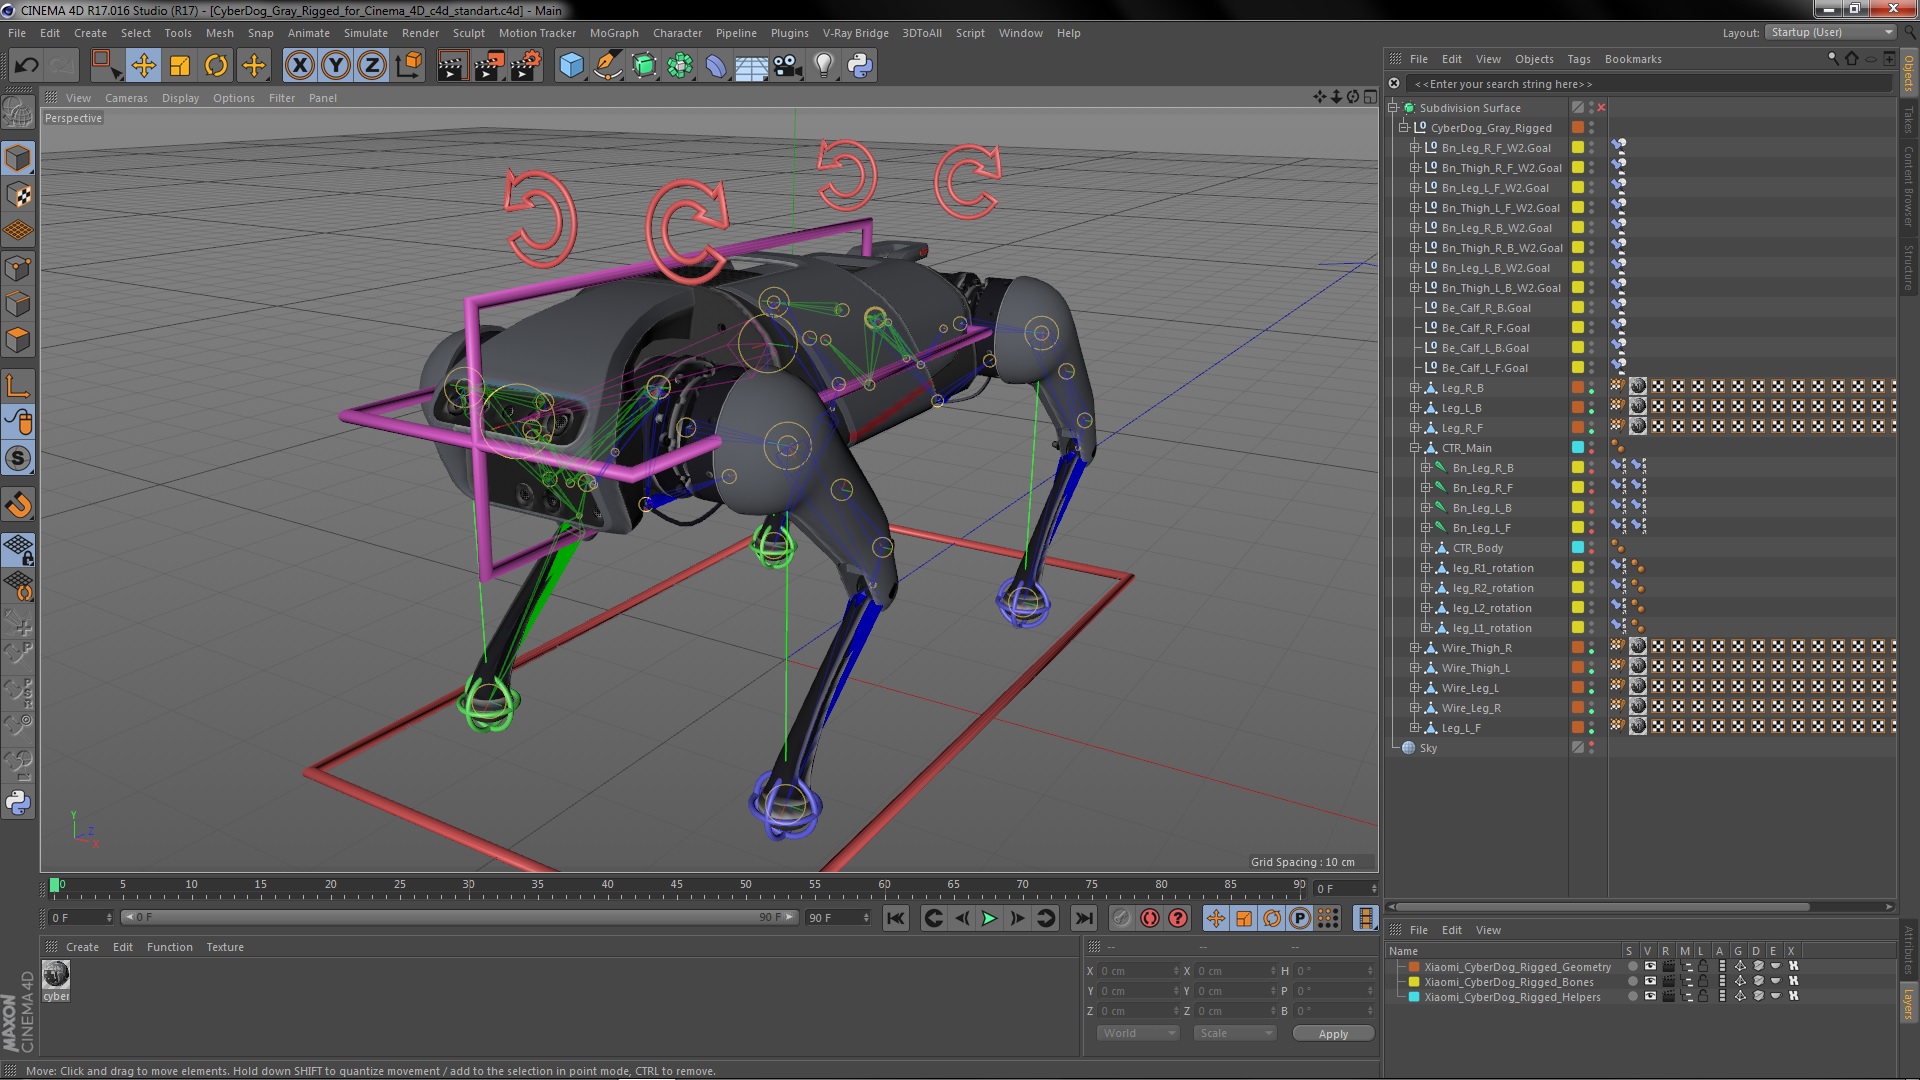Select the Move tool in toolbar
Image resolution: width=1920 pixels, height=1080 pixels.
coord(144,66)
